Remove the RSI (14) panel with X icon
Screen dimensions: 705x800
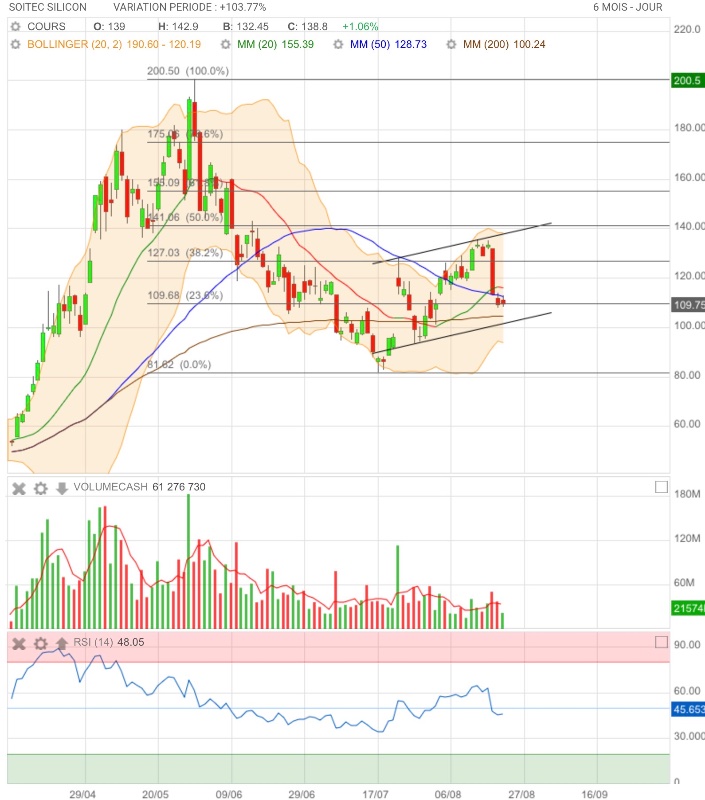(x=19, y=644)
